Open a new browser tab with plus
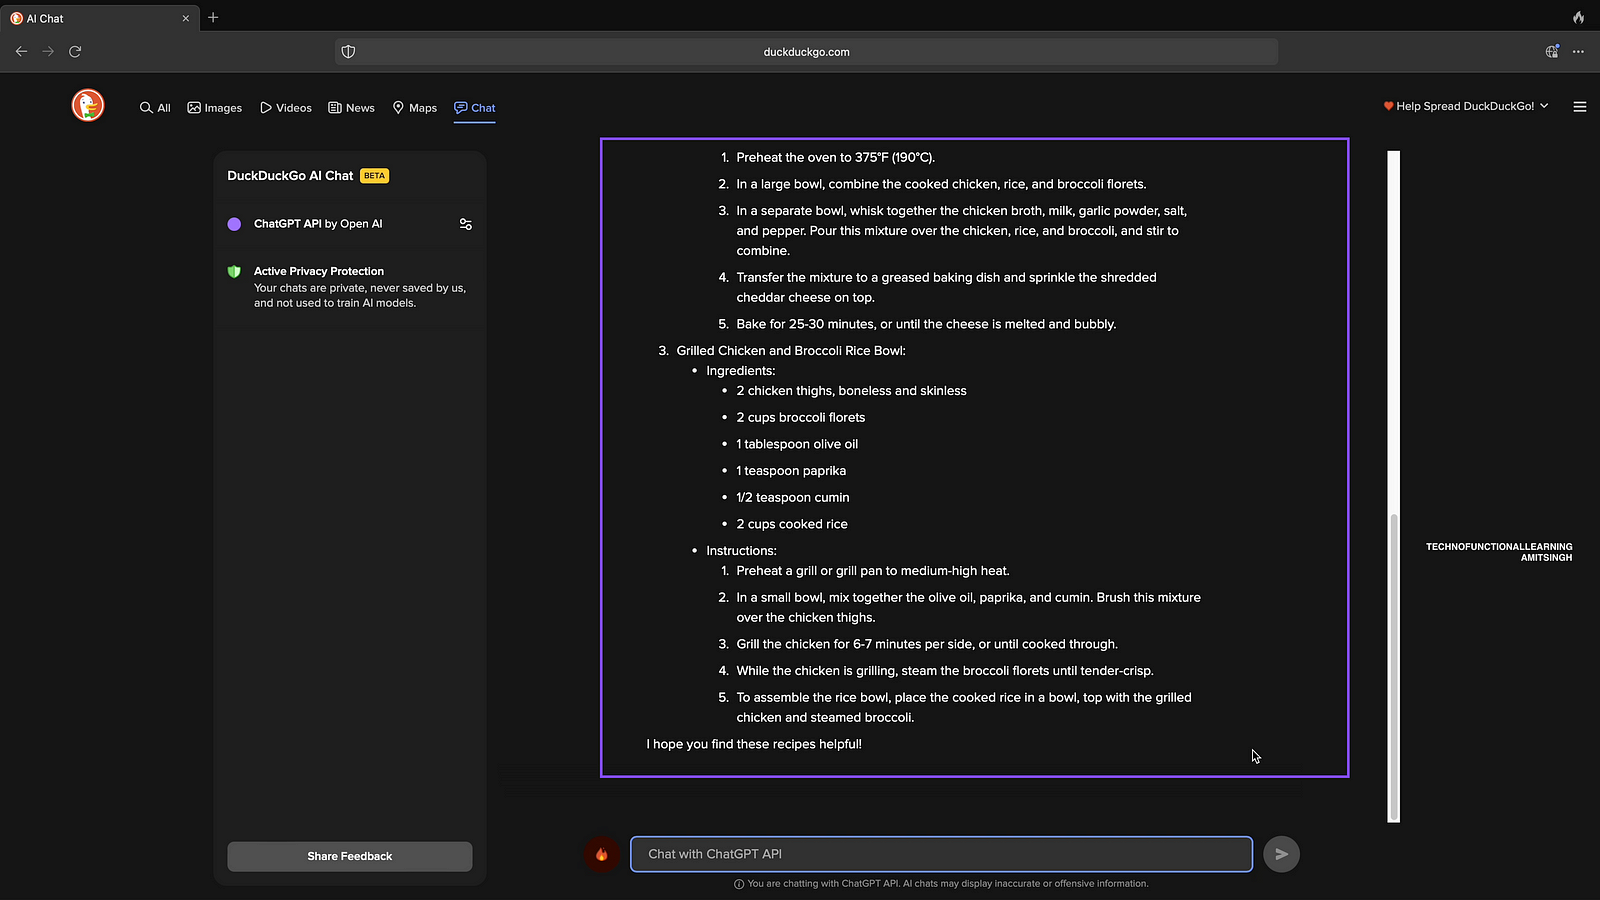This screenshot has width=1600, height=900. [213, 18]
